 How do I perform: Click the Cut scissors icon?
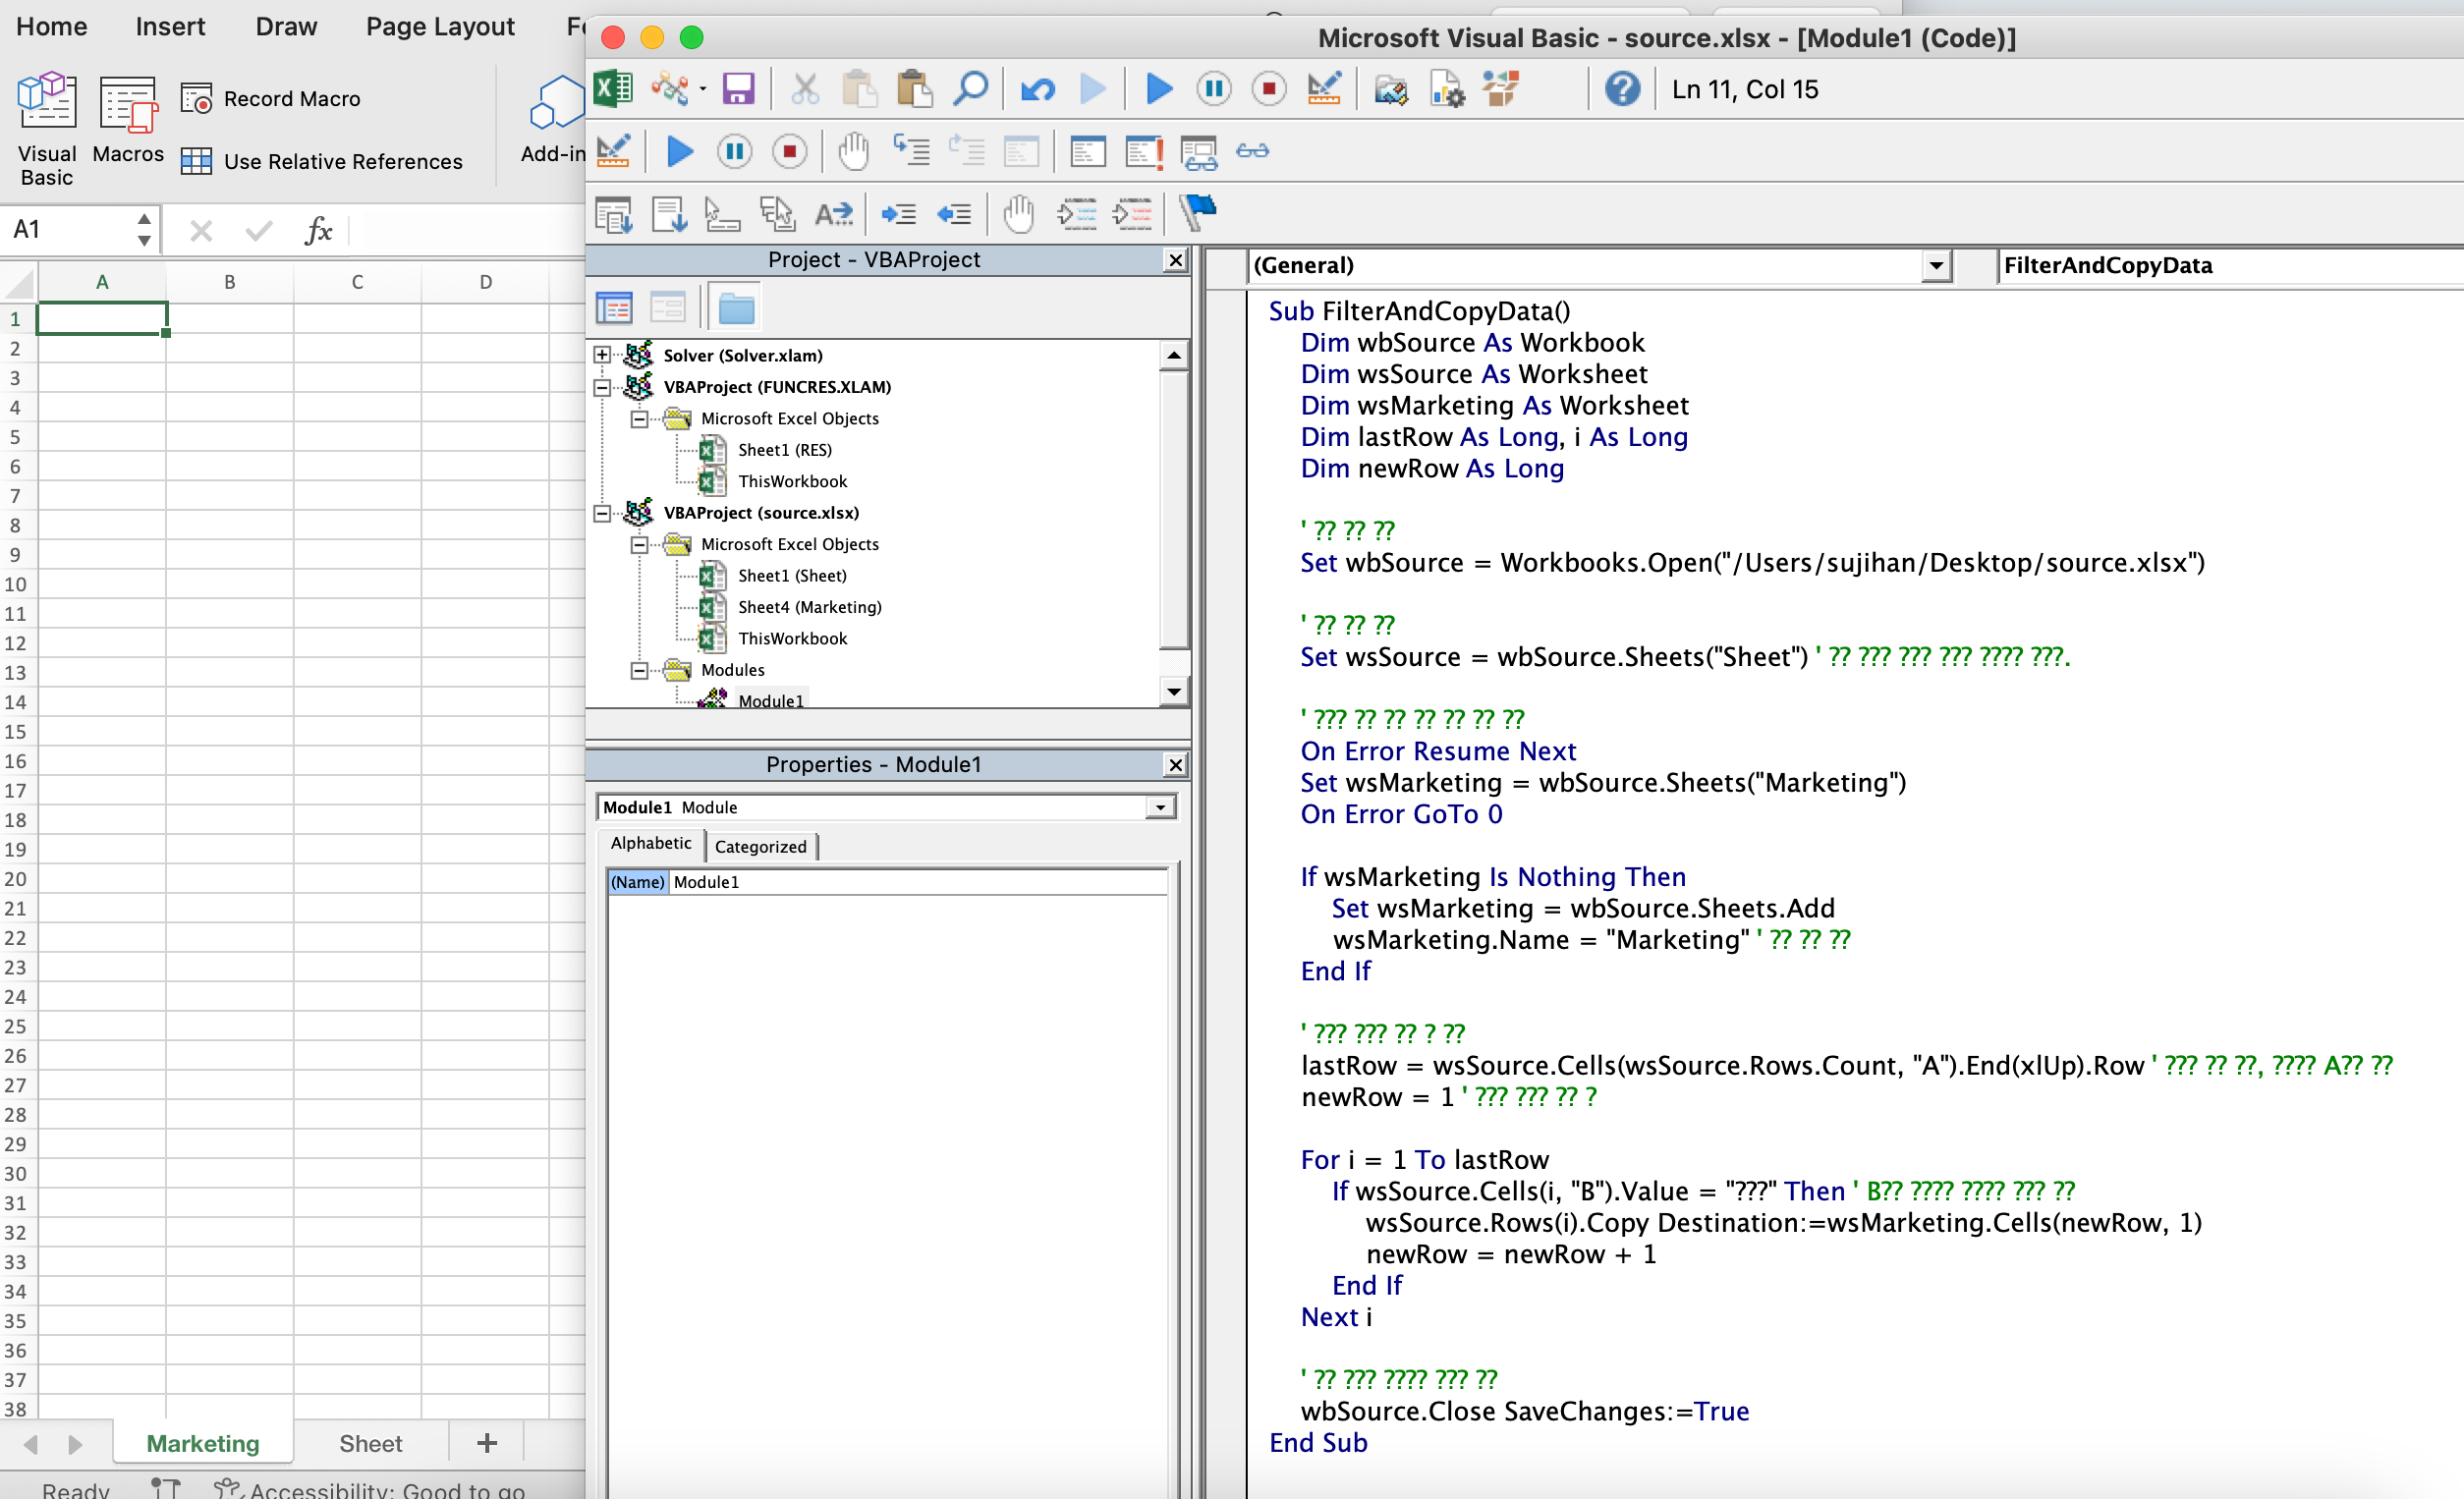click(x=805, y=89)
